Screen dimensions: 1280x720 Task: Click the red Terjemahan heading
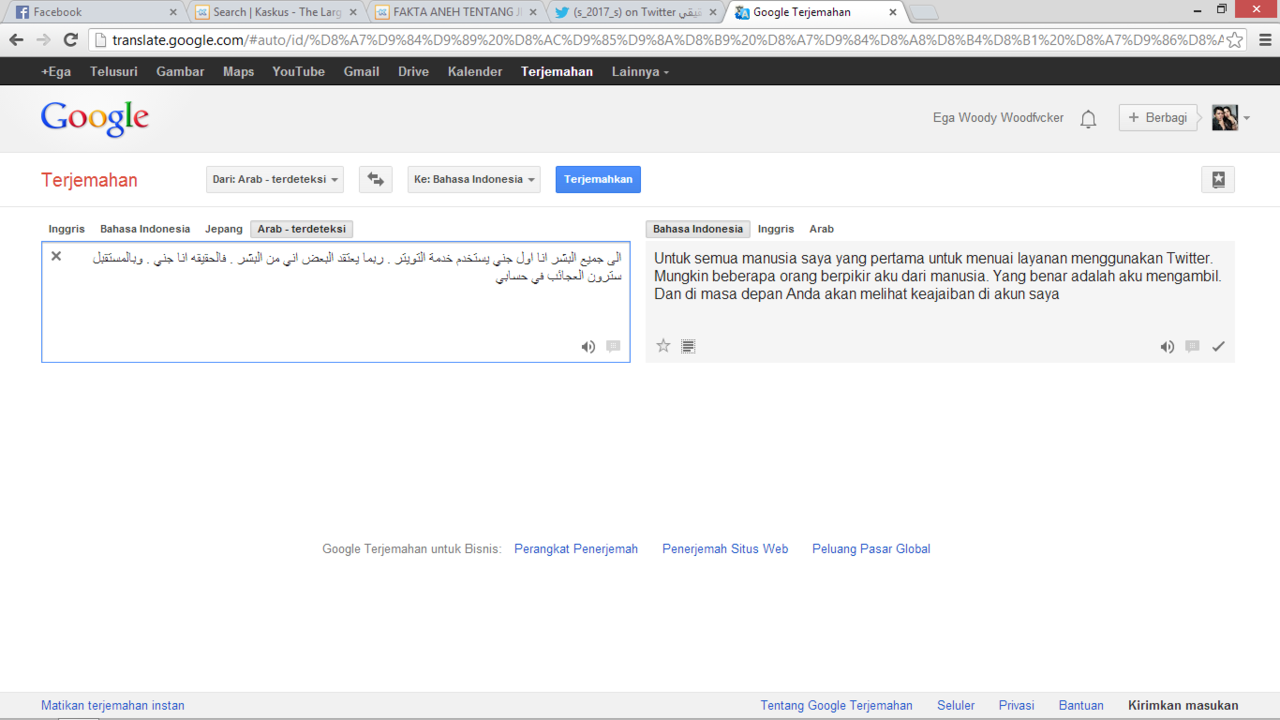coord(89,180)
